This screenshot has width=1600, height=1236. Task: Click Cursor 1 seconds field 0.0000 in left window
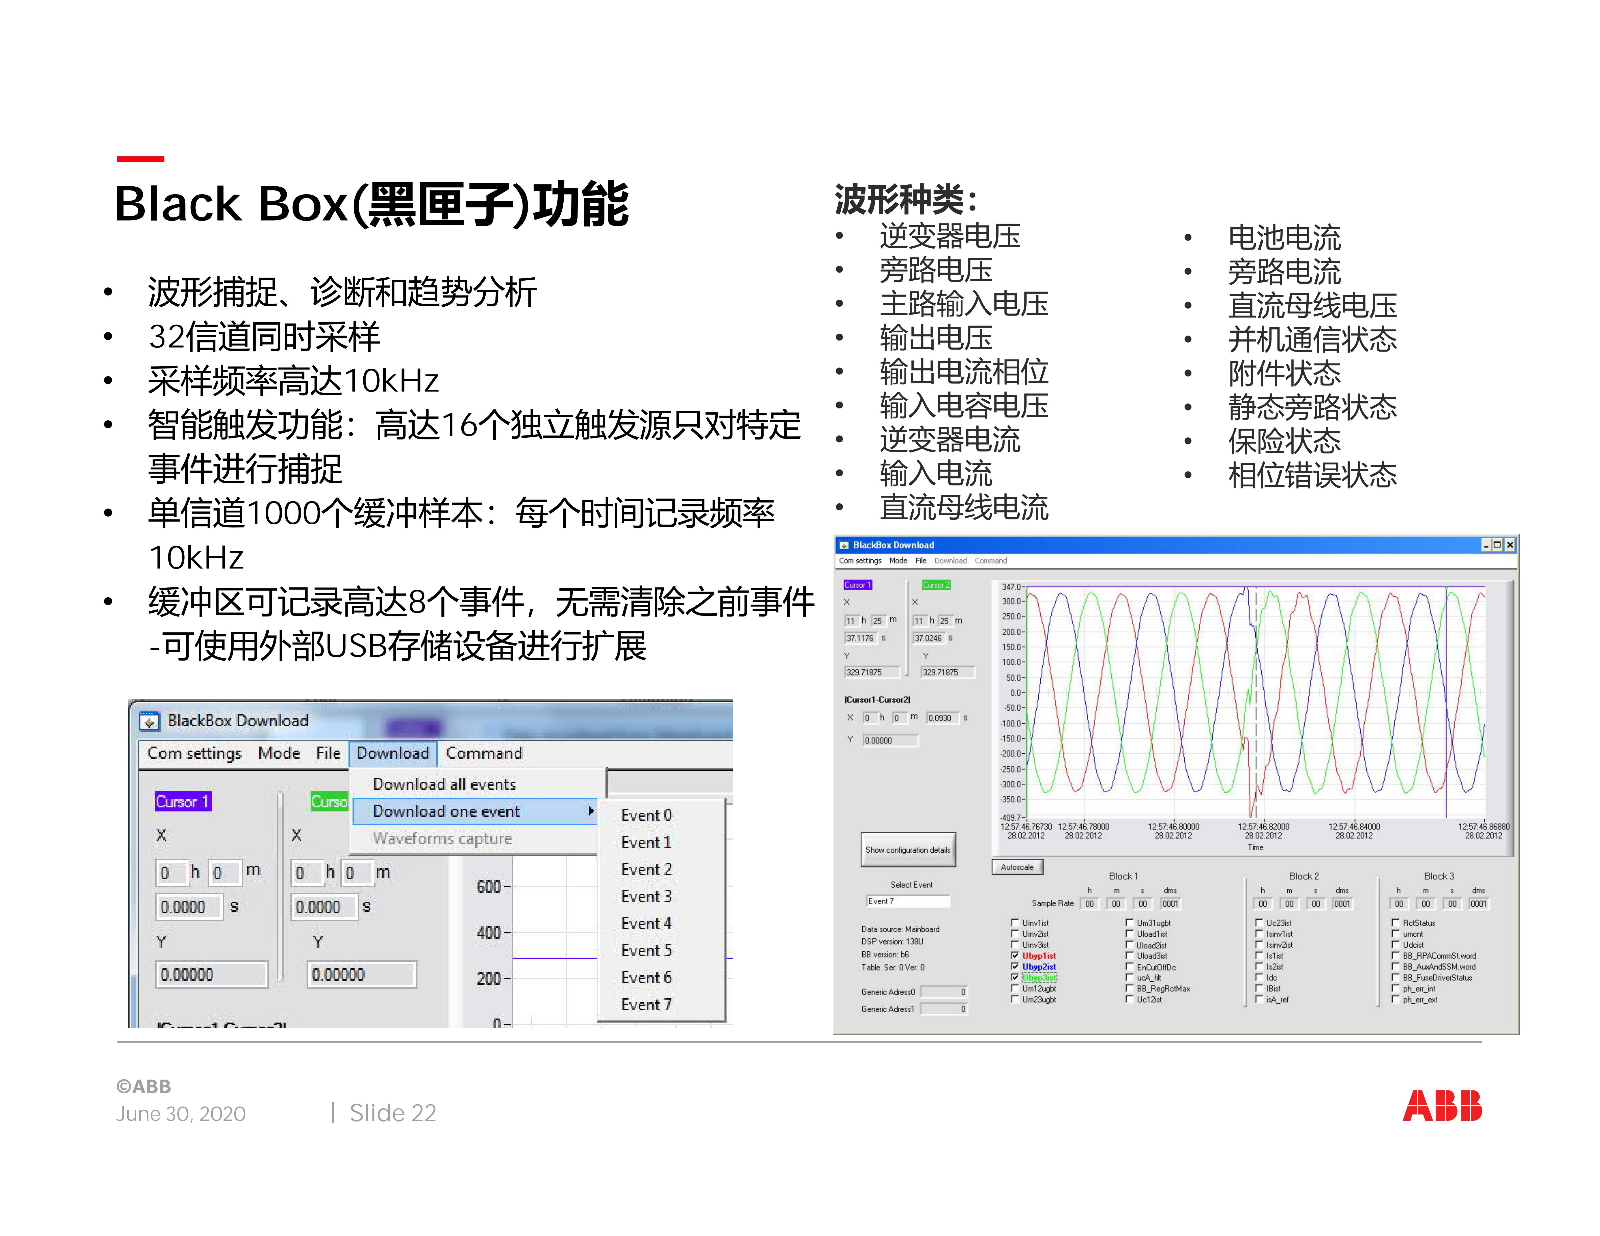coord(190,906)
